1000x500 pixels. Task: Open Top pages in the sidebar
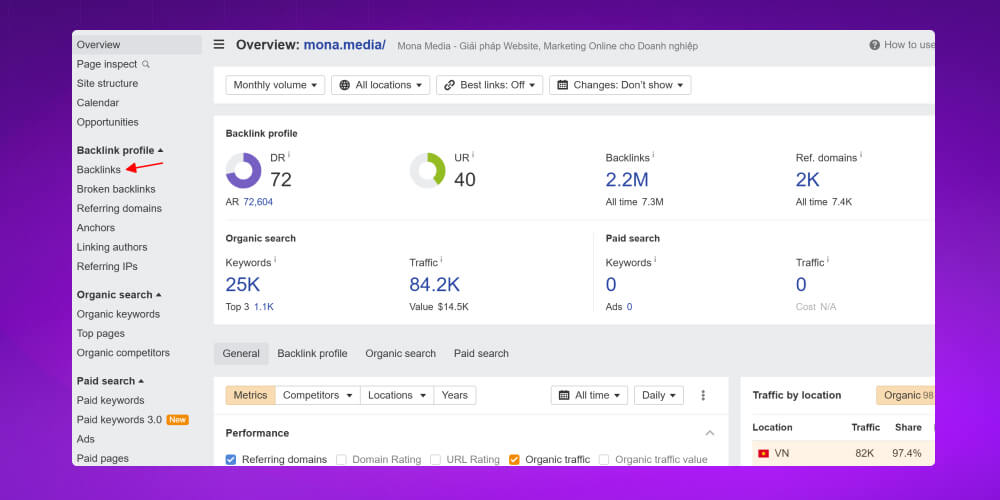point(101,334)
